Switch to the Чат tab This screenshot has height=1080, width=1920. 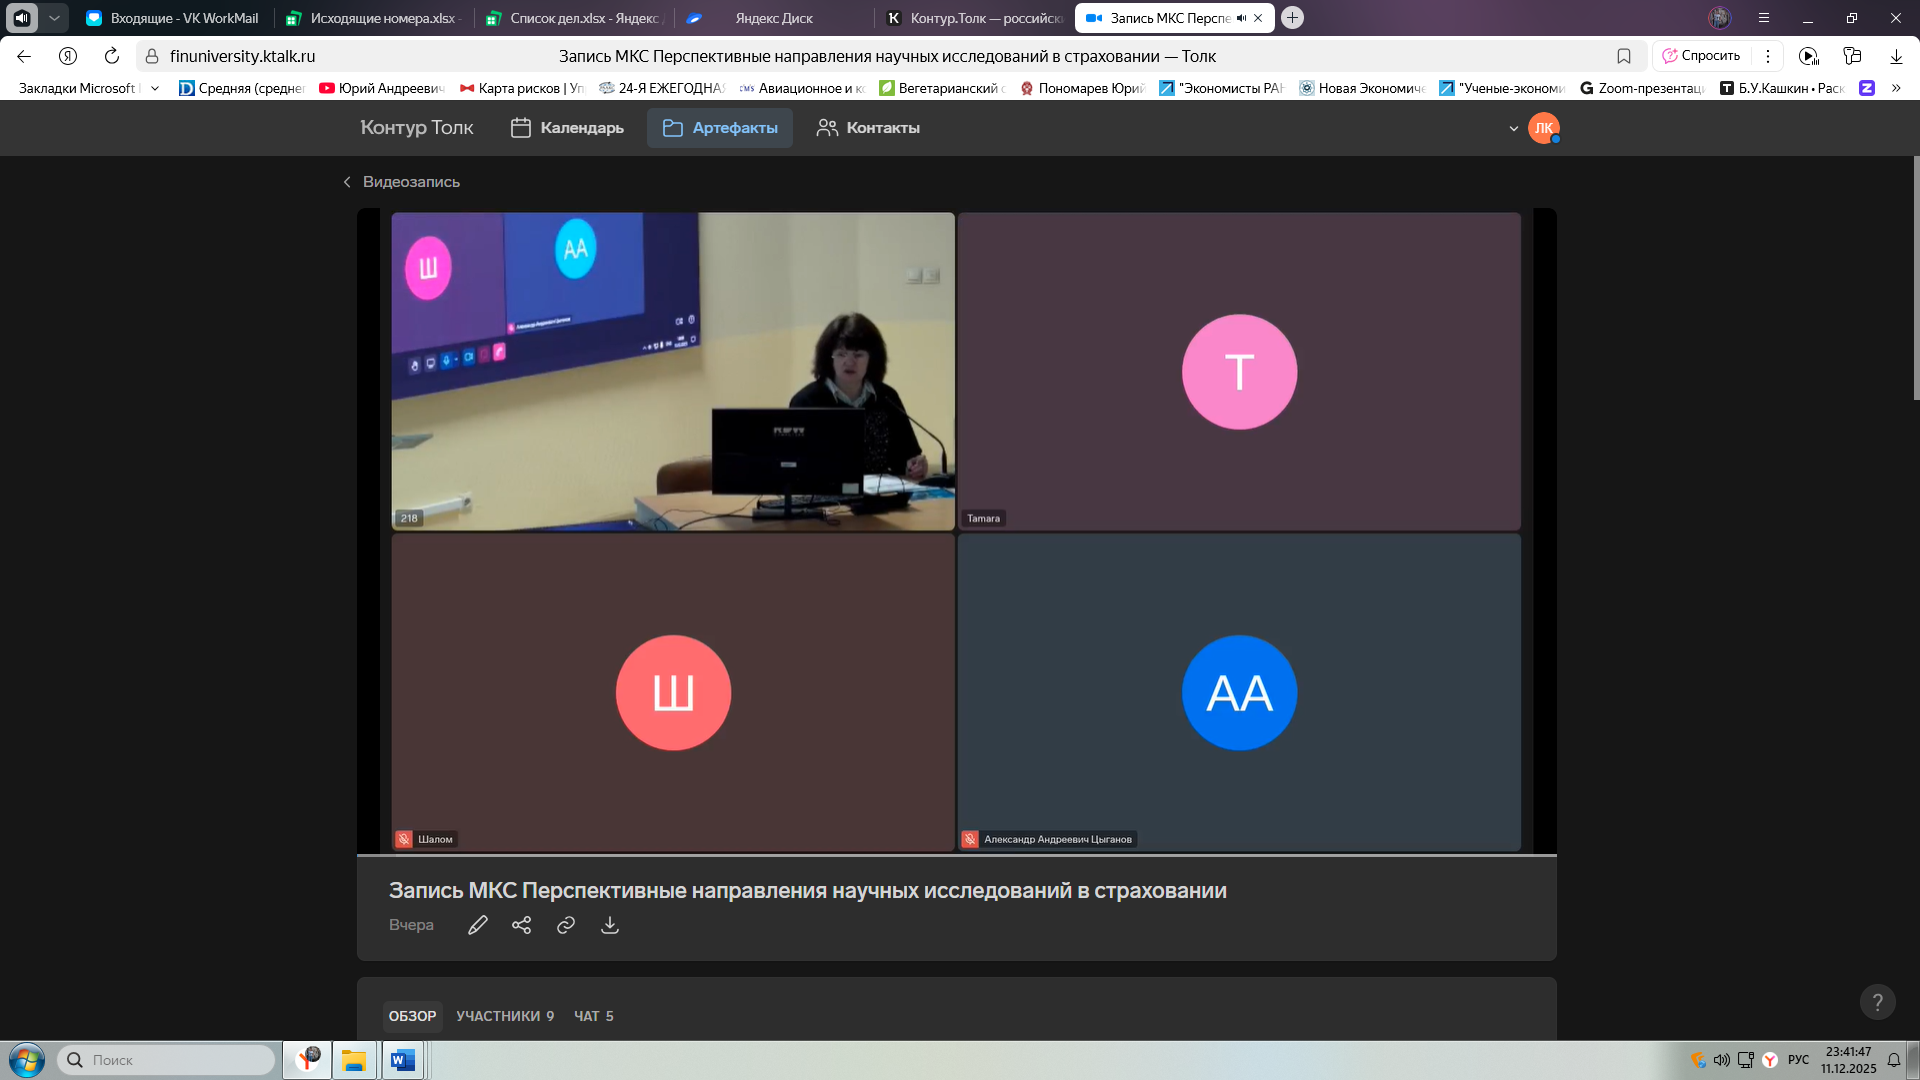593,1016
